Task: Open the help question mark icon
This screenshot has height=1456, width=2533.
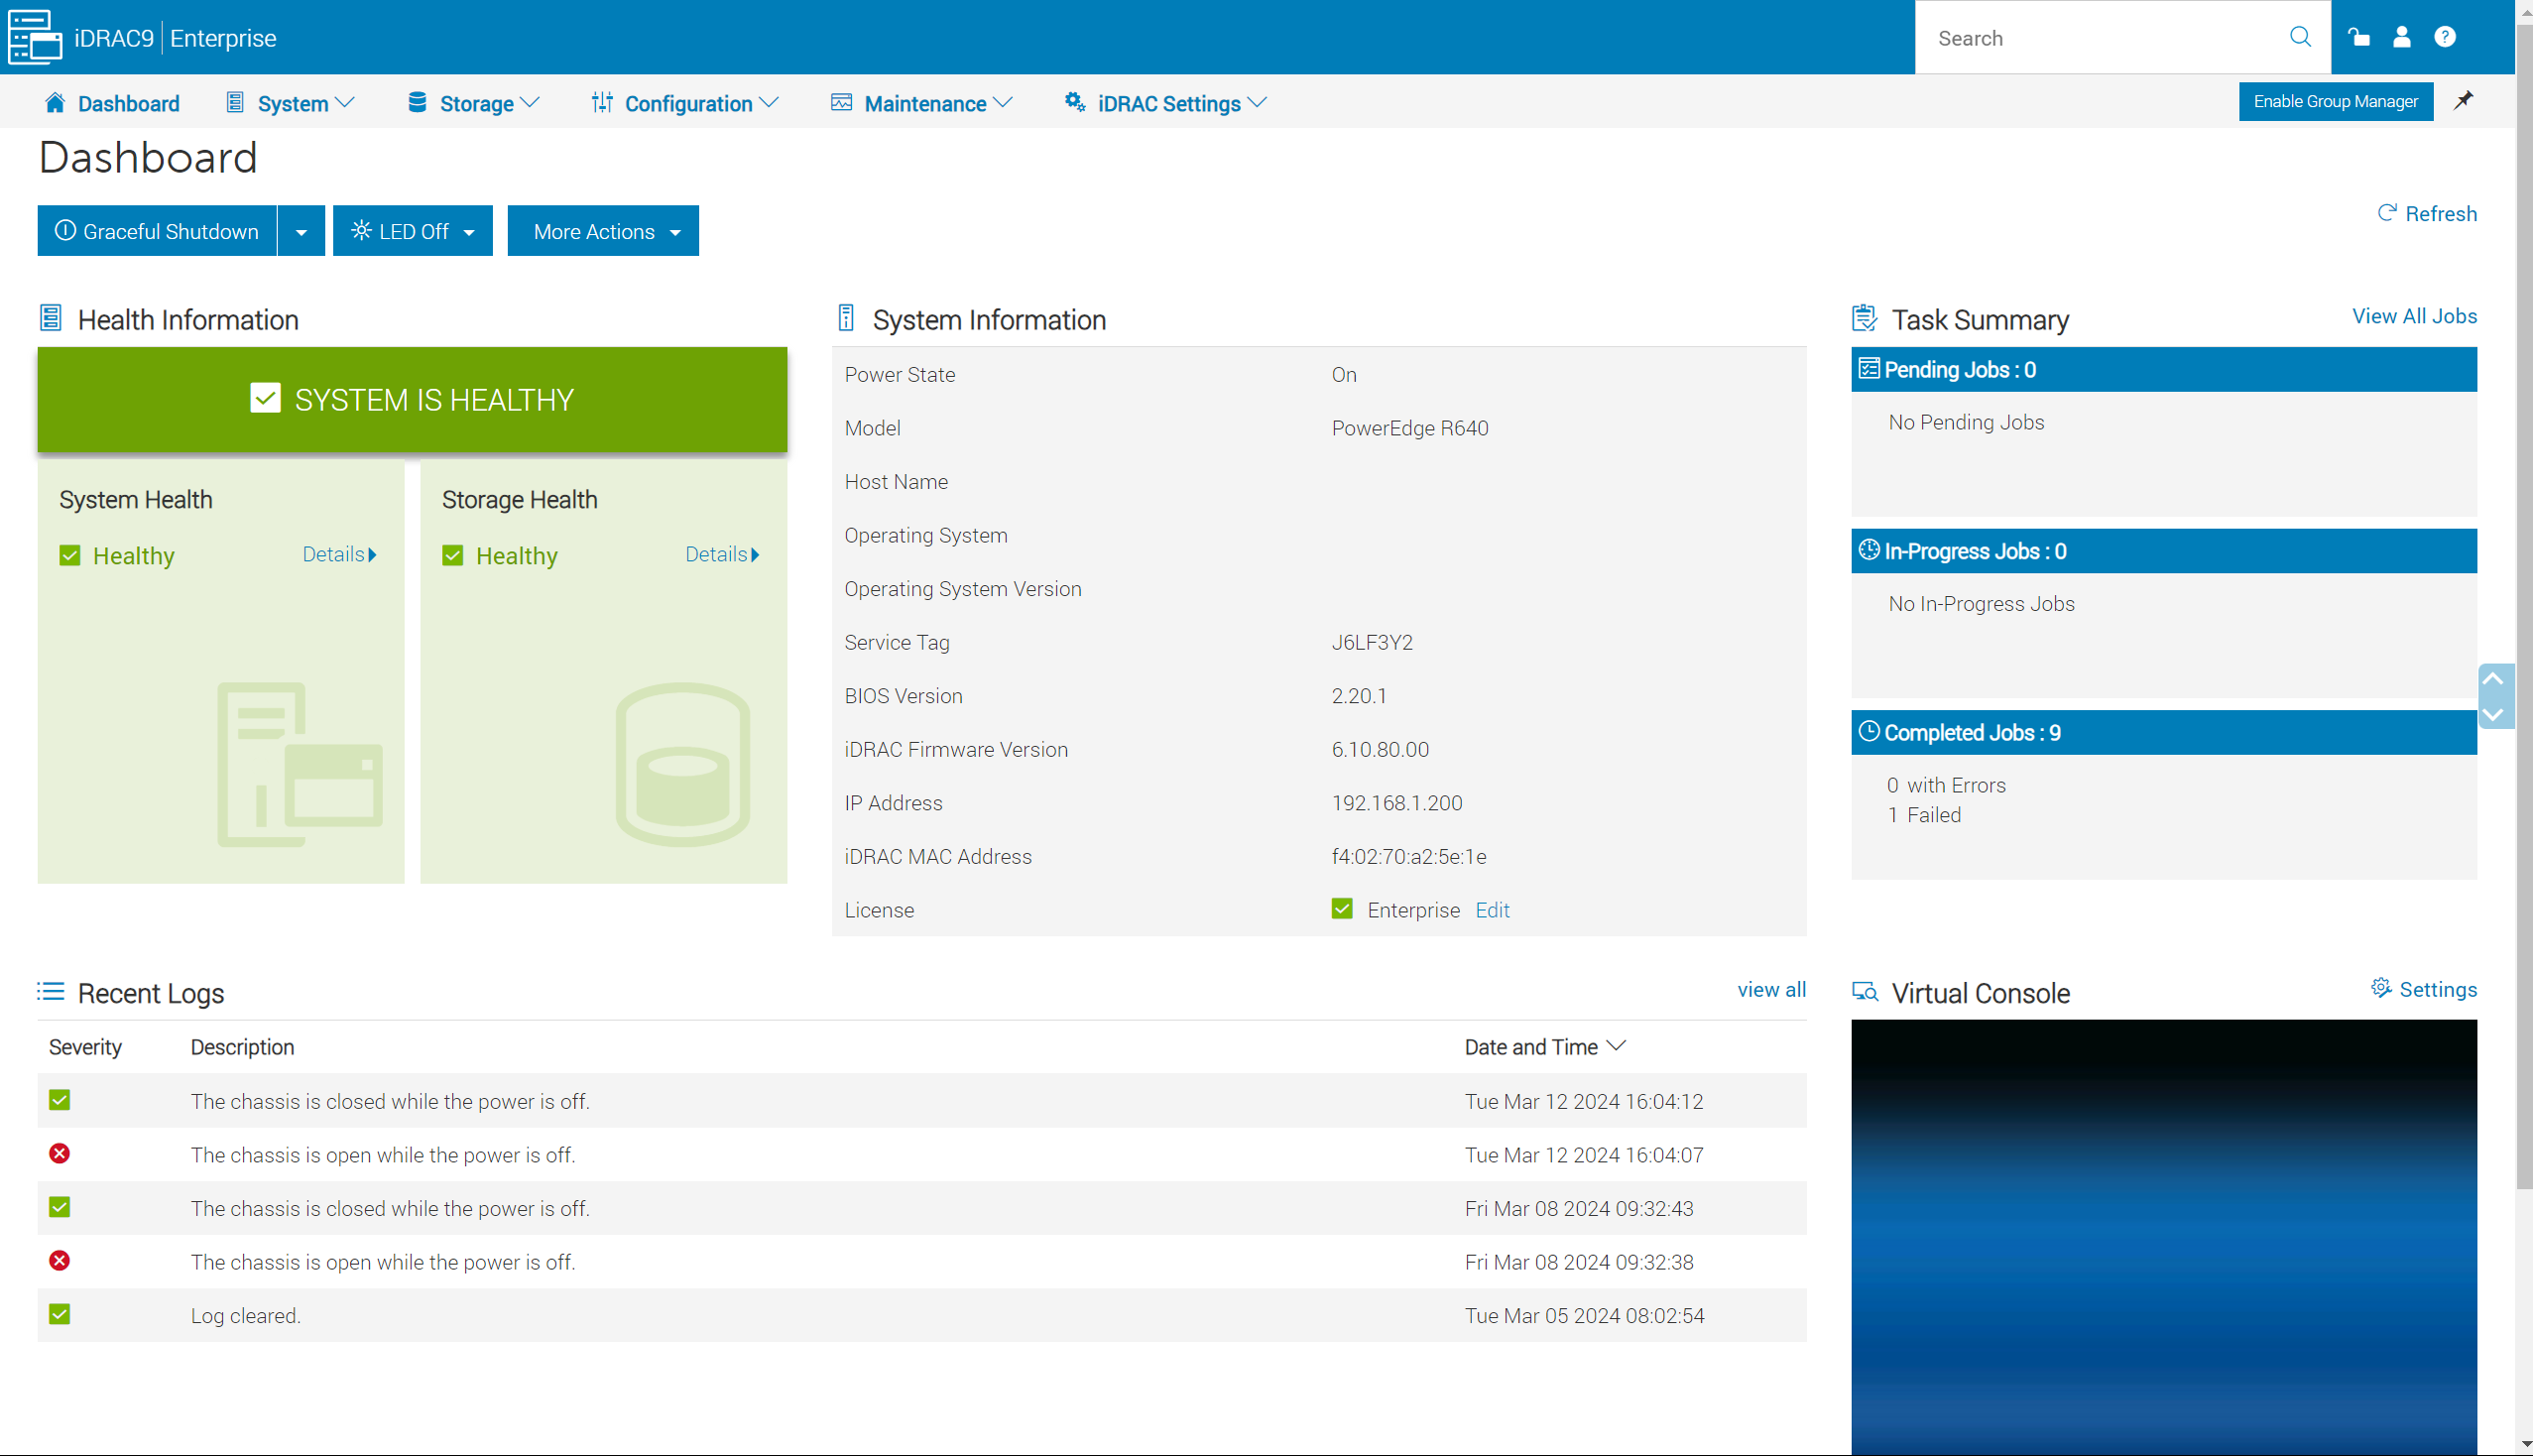Action: [x=2445, y=37]
